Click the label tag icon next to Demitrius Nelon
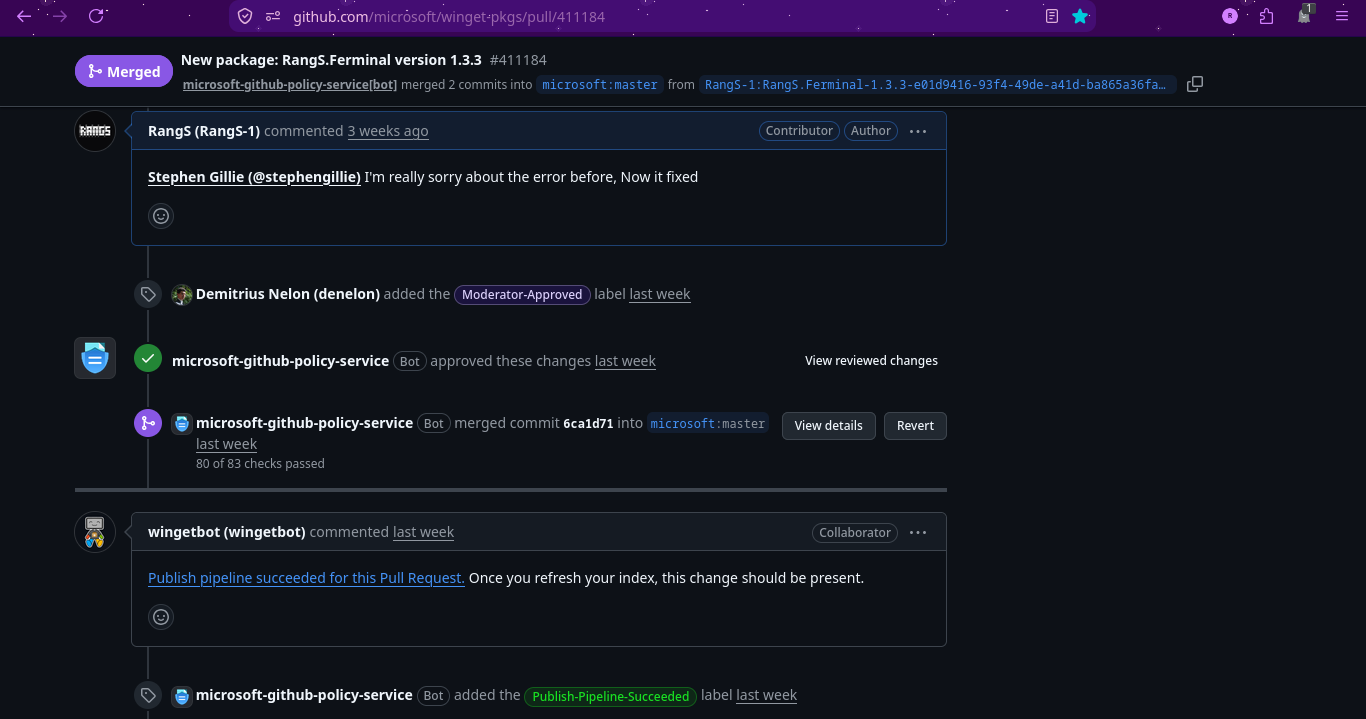The image size is (1366, 719). (x=148, y=294)
